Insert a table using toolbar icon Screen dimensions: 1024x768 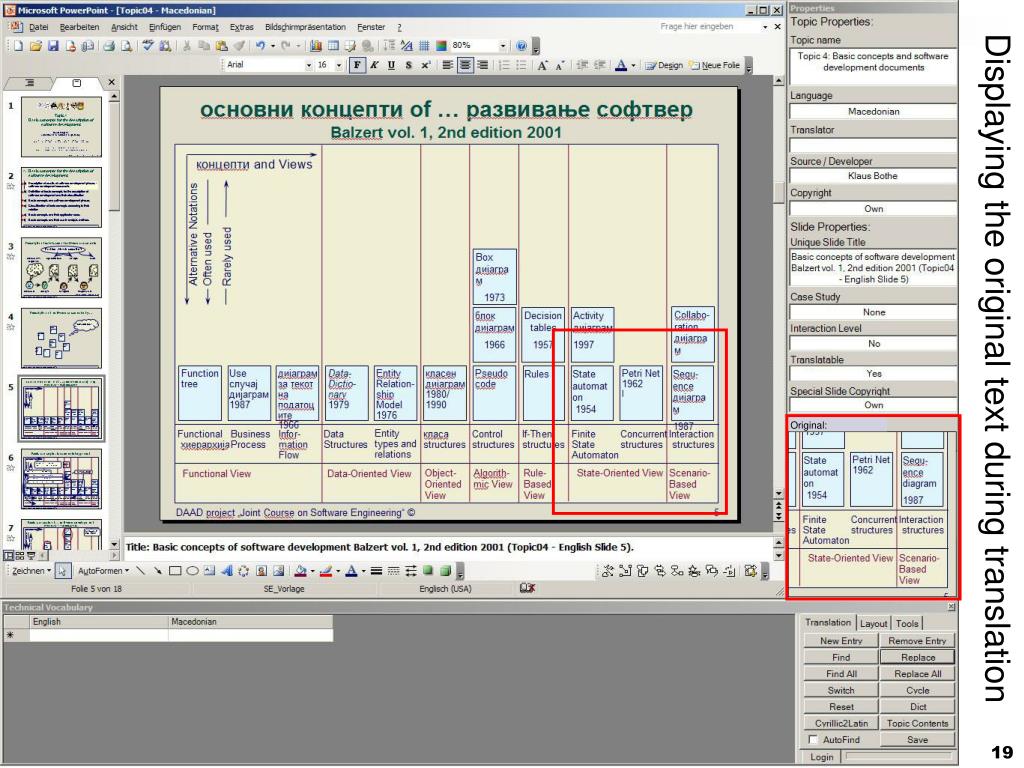(x=334, y=46)
